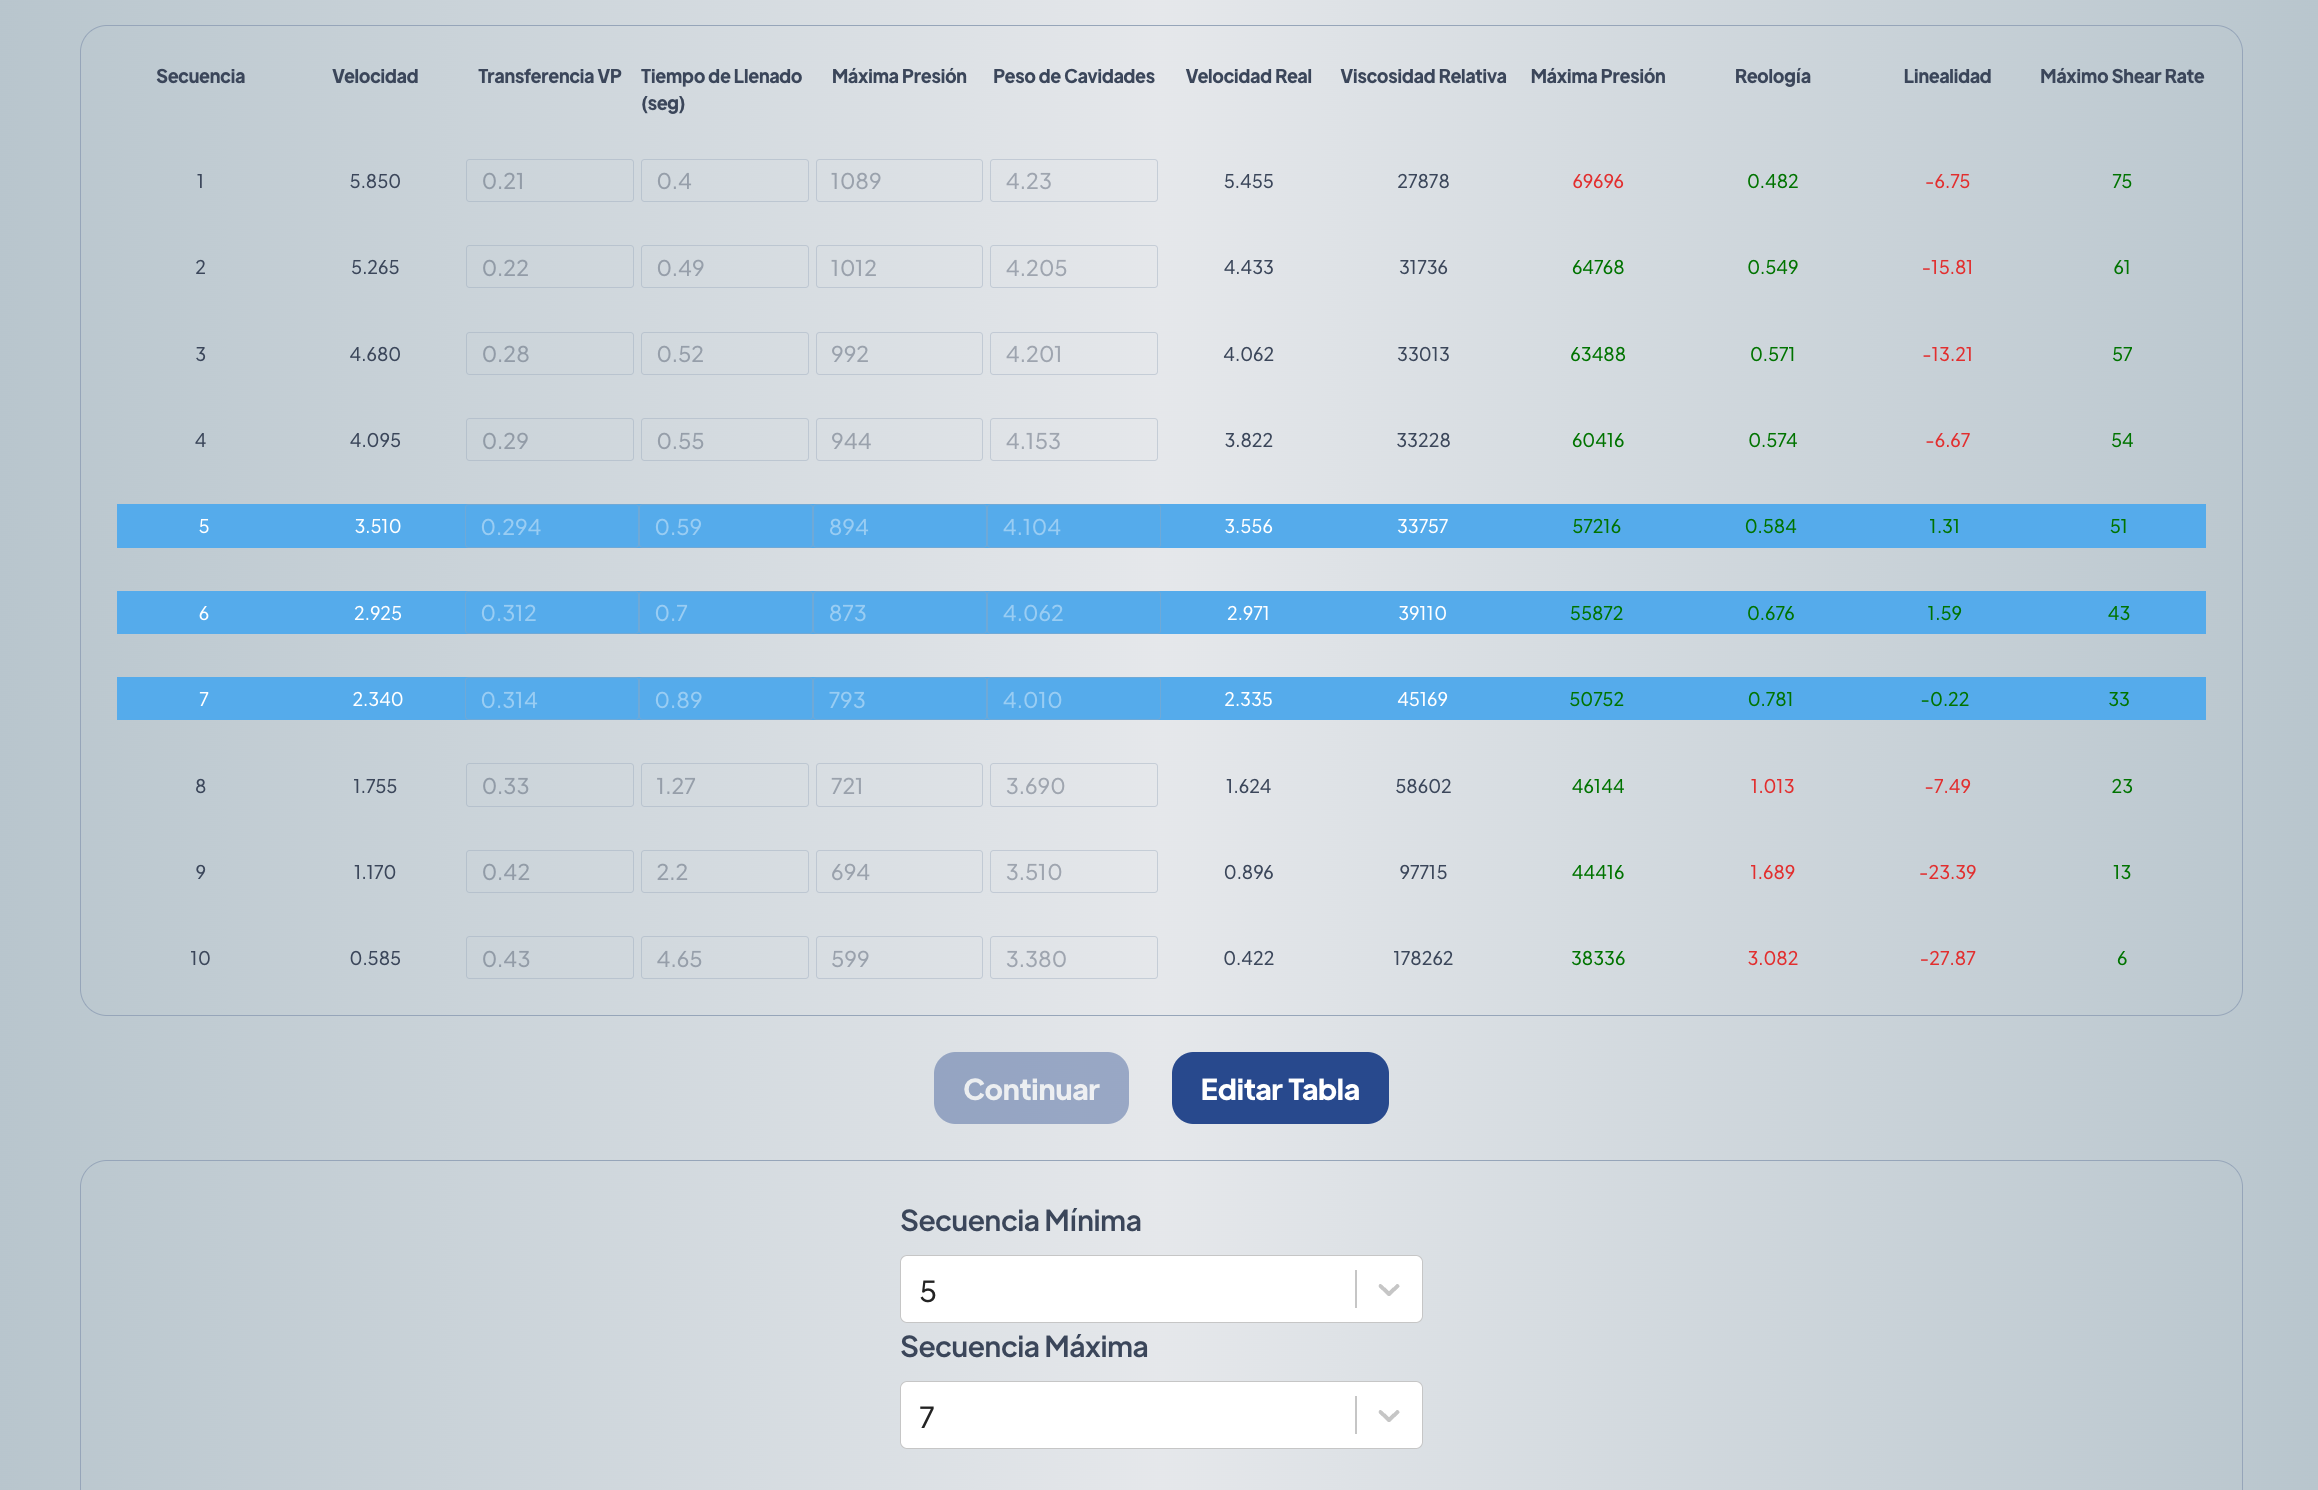
Task: Click Peso de Cavidades field showing 4.153
Action: [x=1073, y=440]
